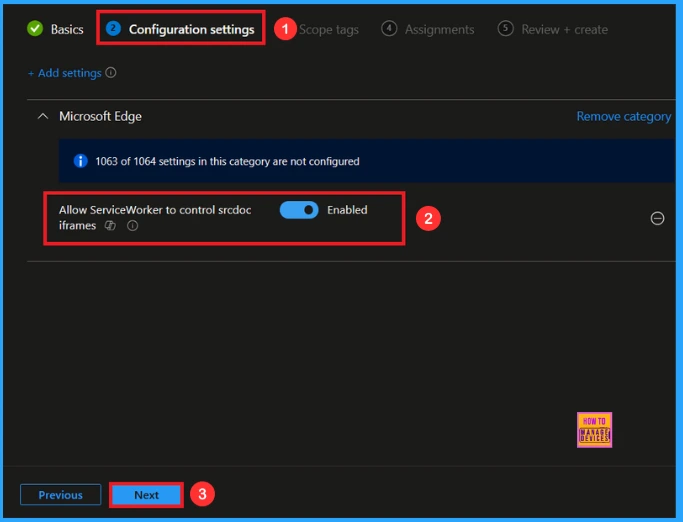Click the 1063 of 1064 settings message
The image size is (683, 522).
tap(227, 161)
